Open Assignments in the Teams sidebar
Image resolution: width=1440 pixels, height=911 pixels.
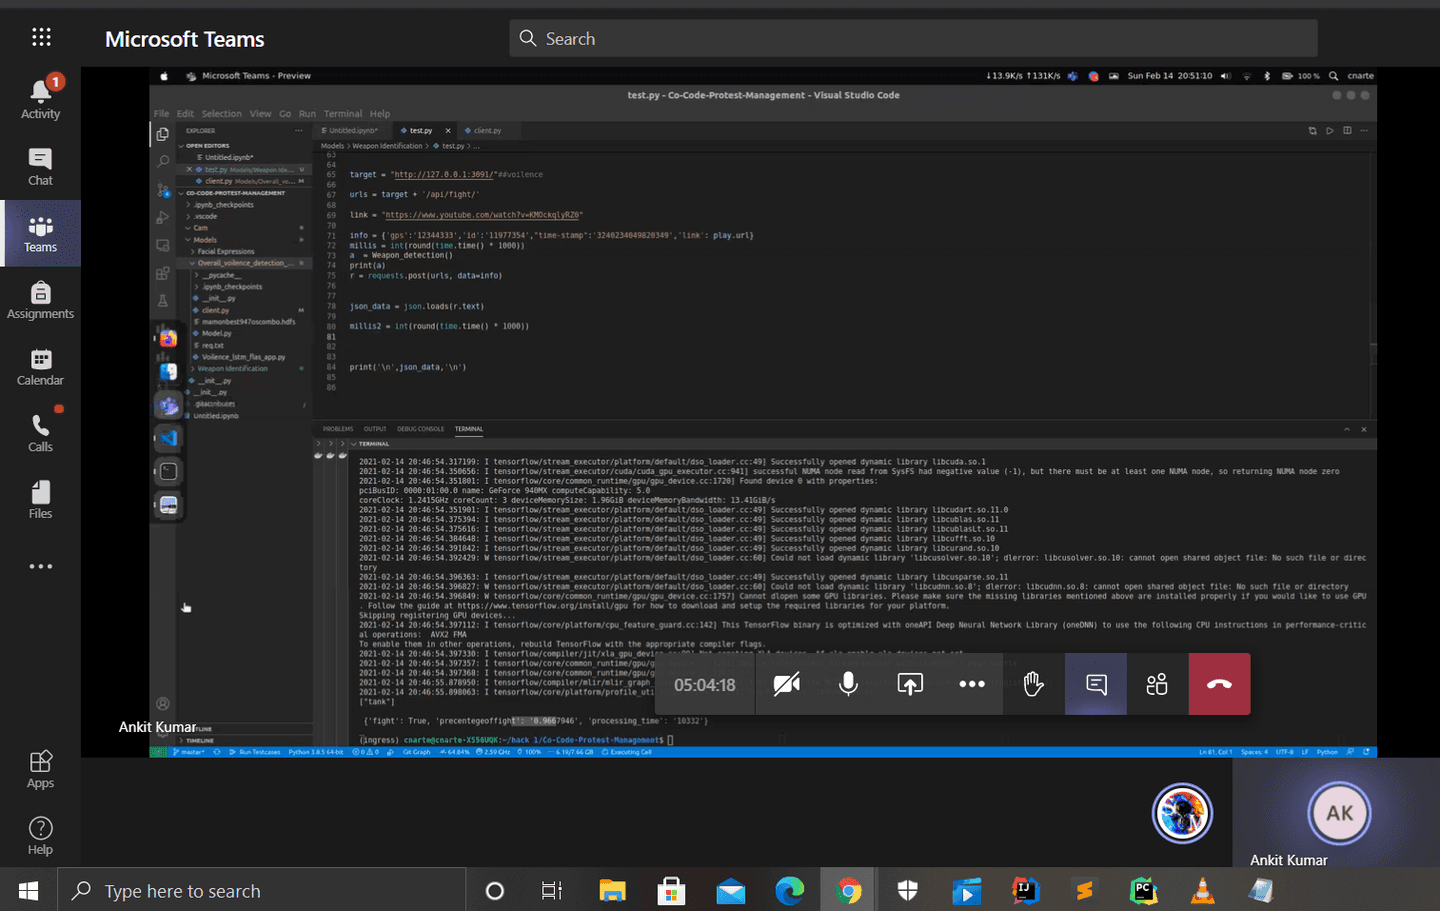40,300
